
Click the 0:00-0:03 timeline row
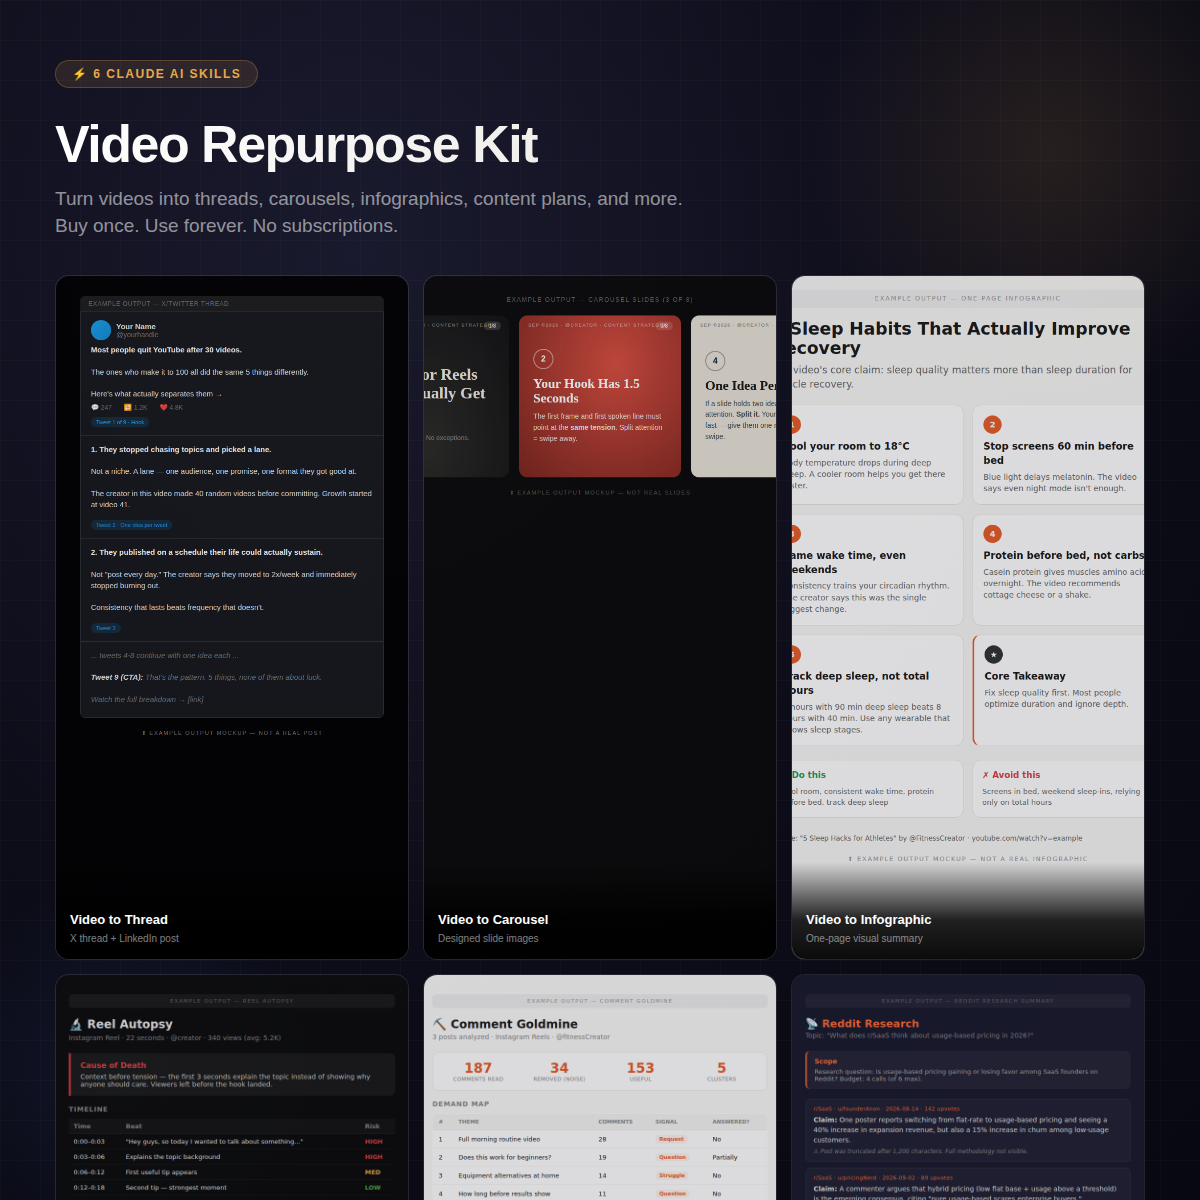(x=232, y=1142)
